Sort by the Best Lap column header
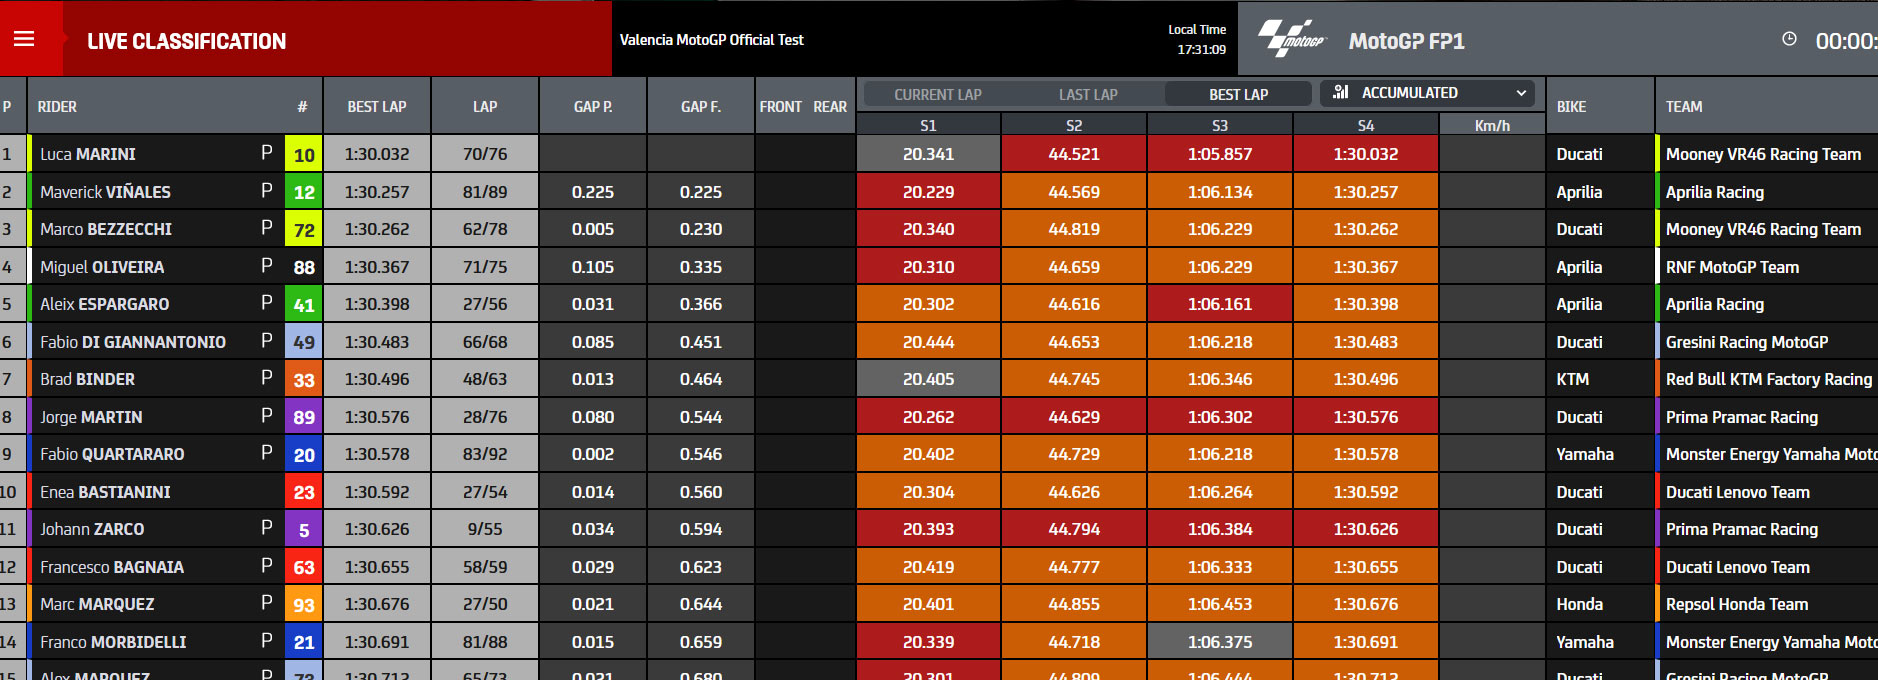The width and height of the screenshot is (1878, 680). (377, 106)
